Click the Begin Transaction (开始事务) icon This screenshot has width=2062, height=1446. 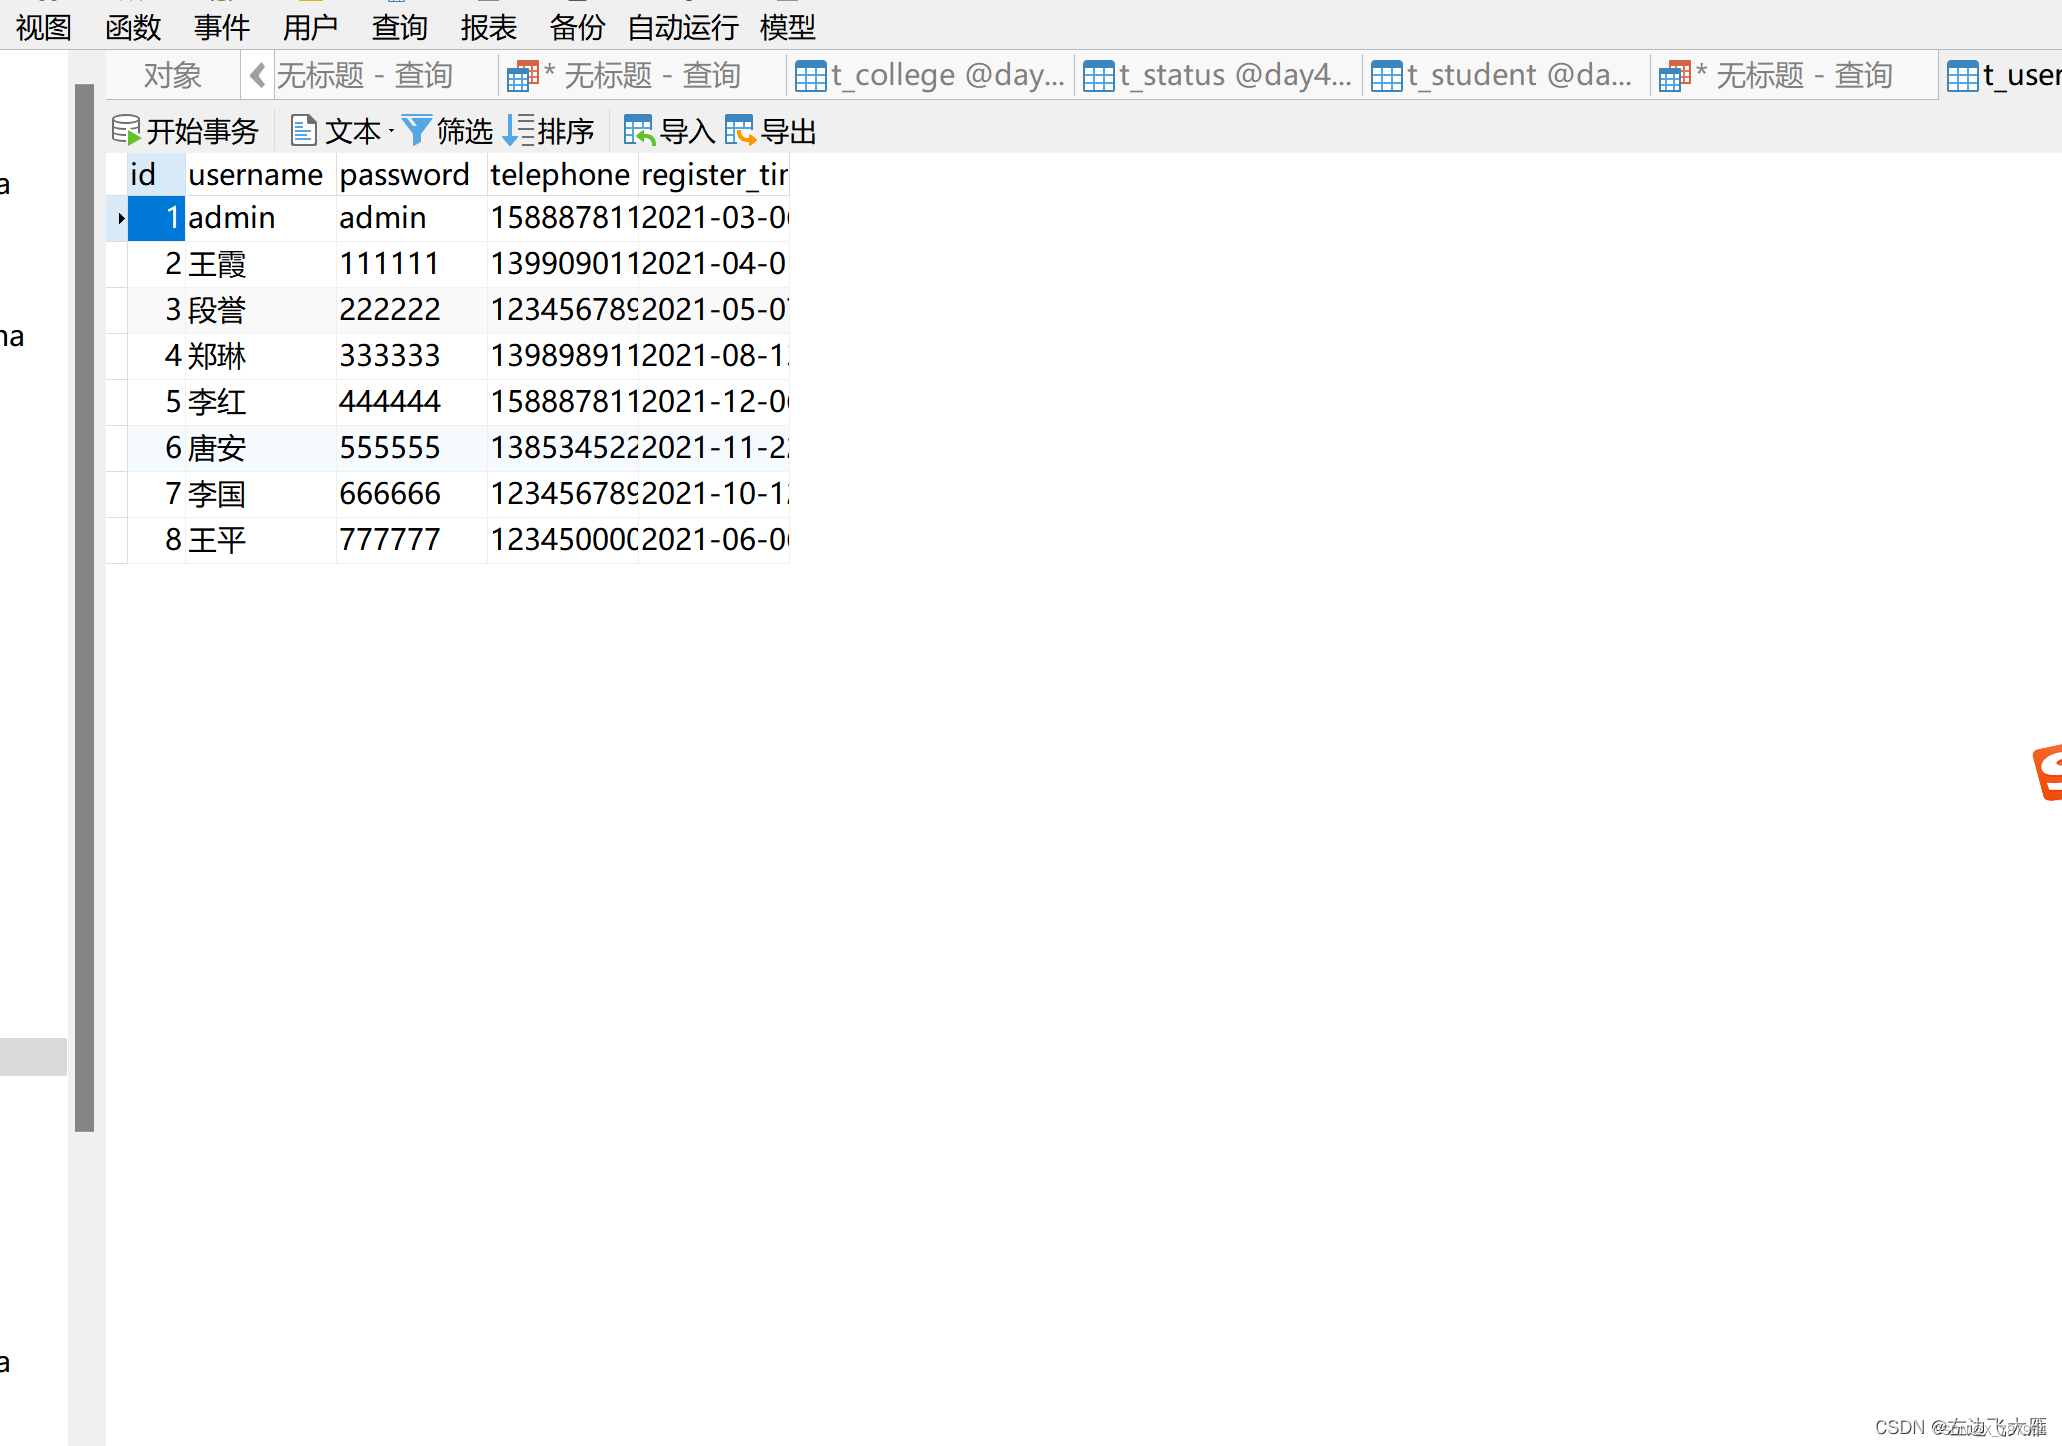pos(126,130)
